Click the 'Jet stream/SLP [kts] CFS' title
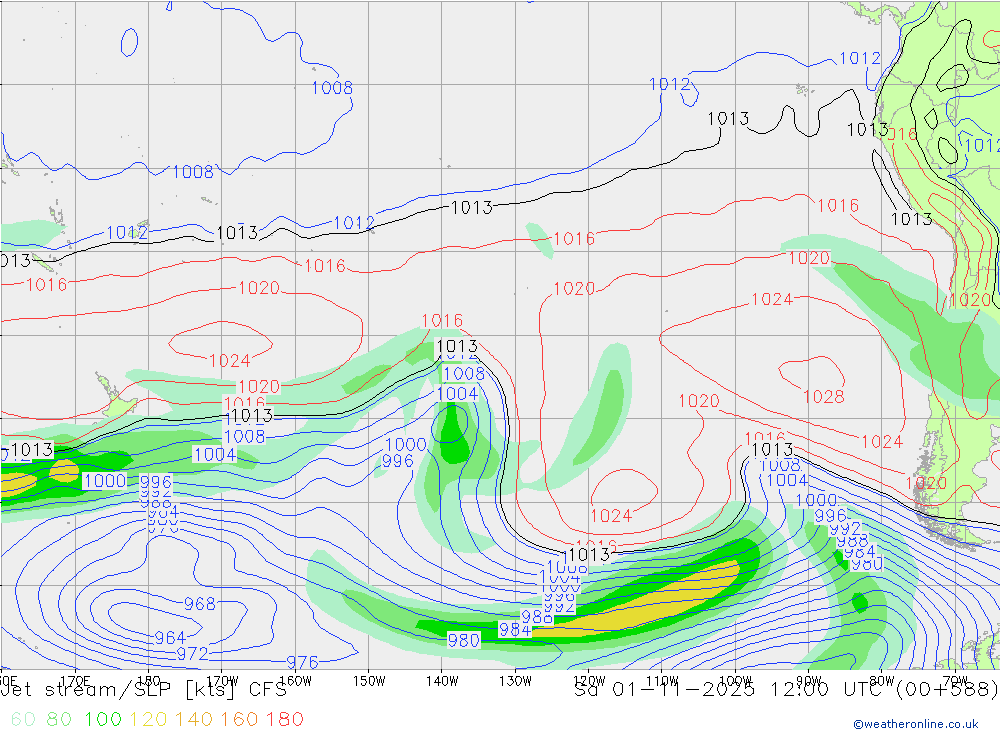Viewport: 1000px width, 733px height. tap(143, 690)
